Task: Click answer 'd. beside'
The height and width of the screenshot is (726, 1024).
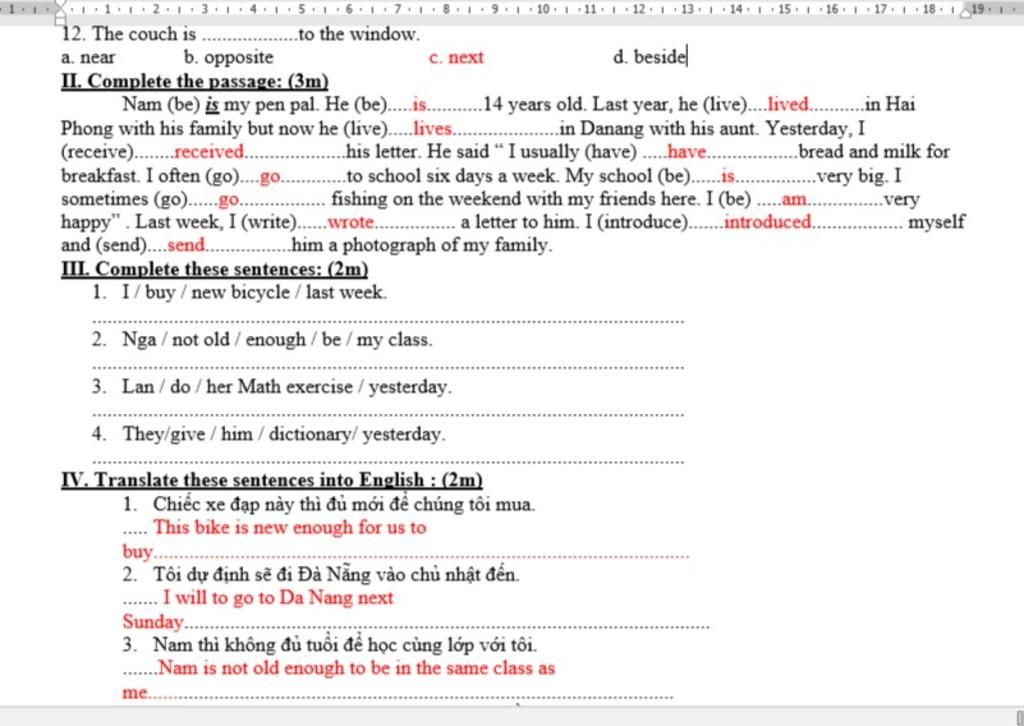Action: pos(649,57)
